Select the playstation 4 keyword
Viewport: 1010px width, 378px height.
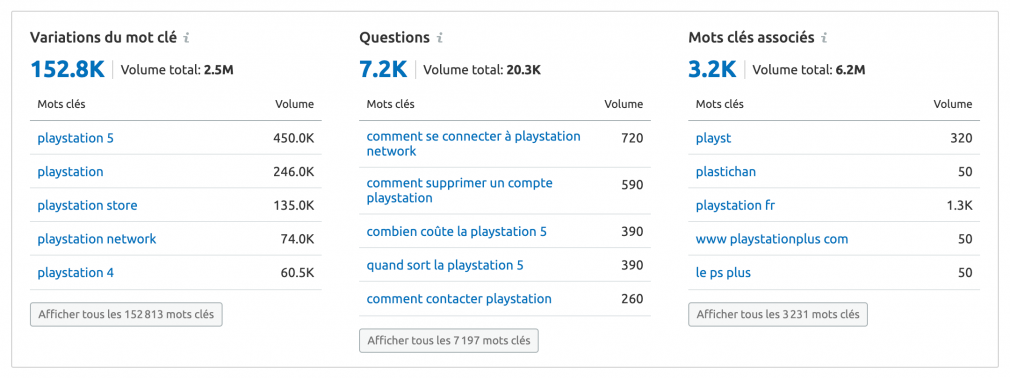click(75, 272)
